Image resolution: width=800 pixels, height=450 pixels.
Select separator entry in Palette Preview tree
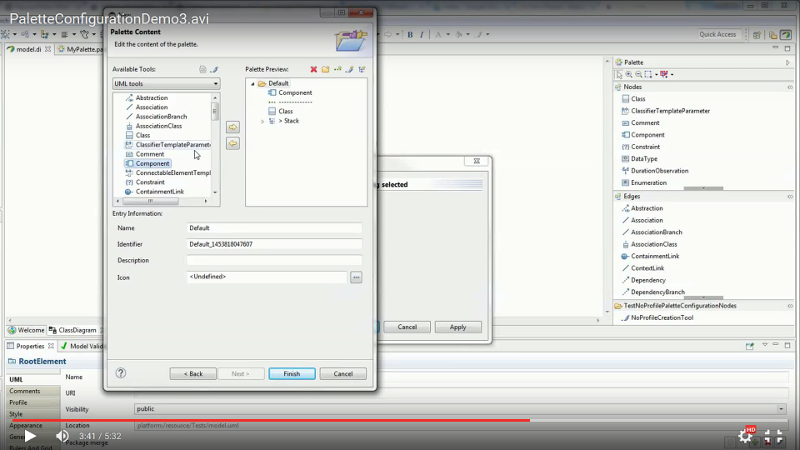click(x=290, y=102)
